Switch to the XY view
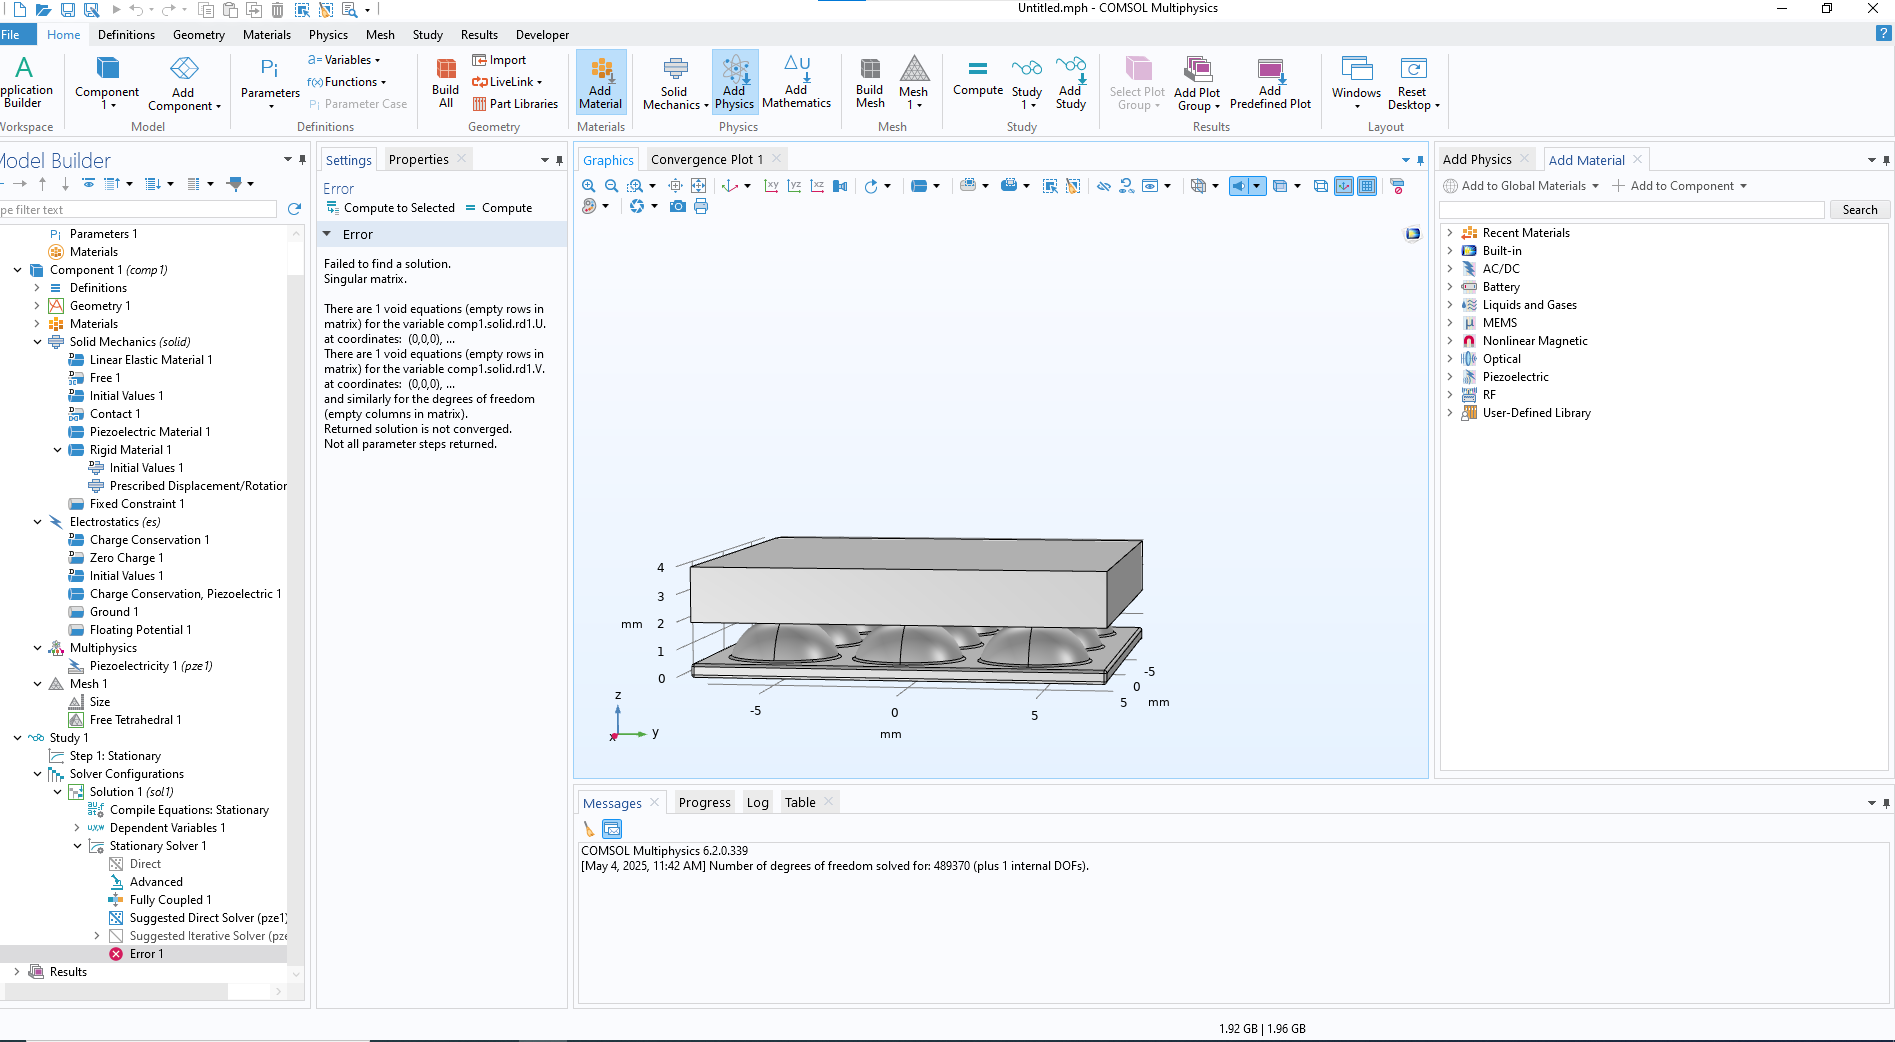This screenshot has height=1042, width=1895. (x=771, y=186)
